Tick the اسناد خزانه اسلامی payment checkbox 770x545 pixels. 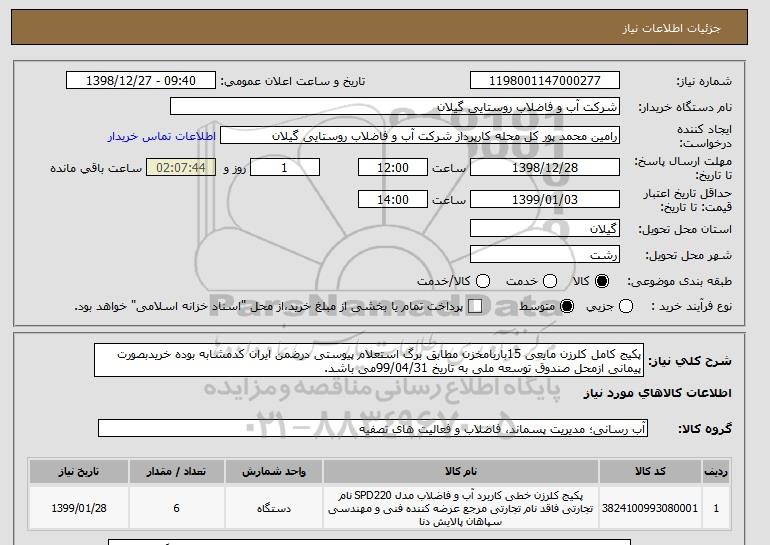[475, 306]
